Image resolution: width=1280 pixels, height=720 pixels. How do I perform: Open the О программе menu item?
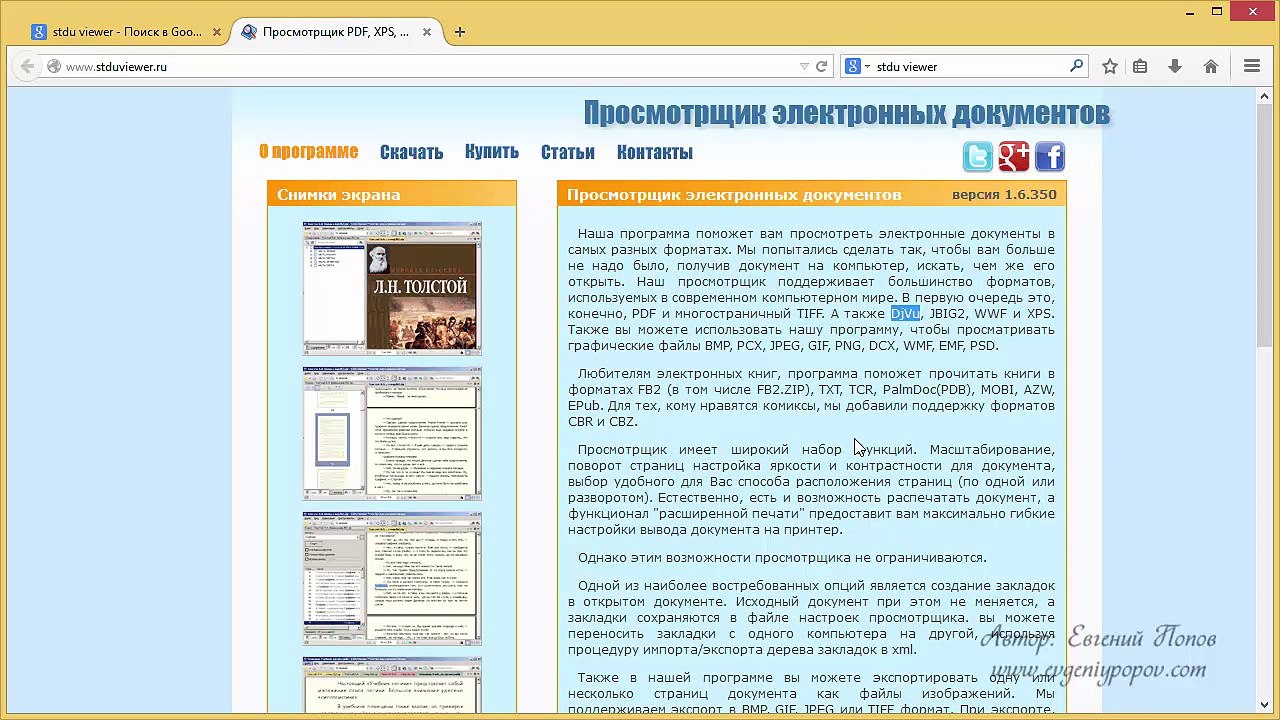pyautogui.click(x=308, y=152)
